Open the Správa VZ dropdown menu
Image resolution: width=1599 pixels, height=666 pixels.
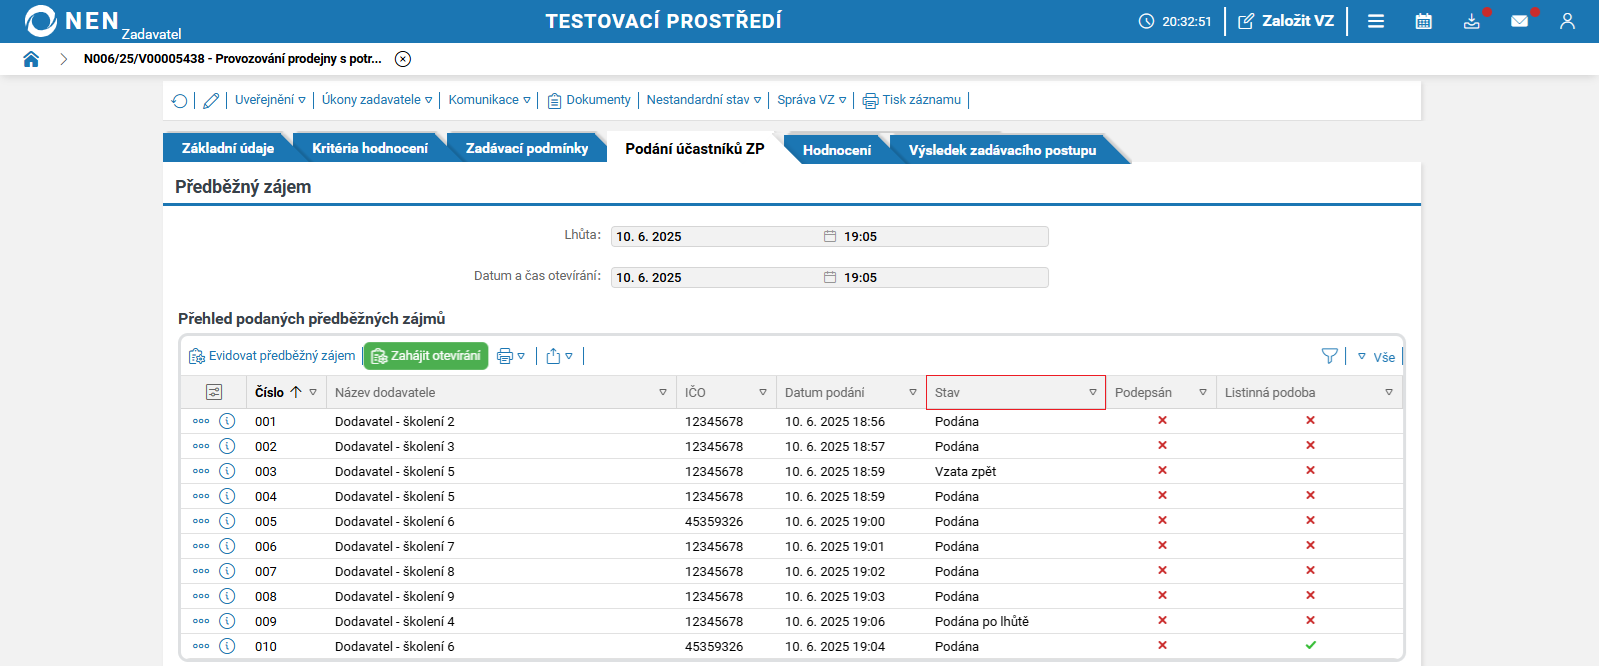click(812, 100)
